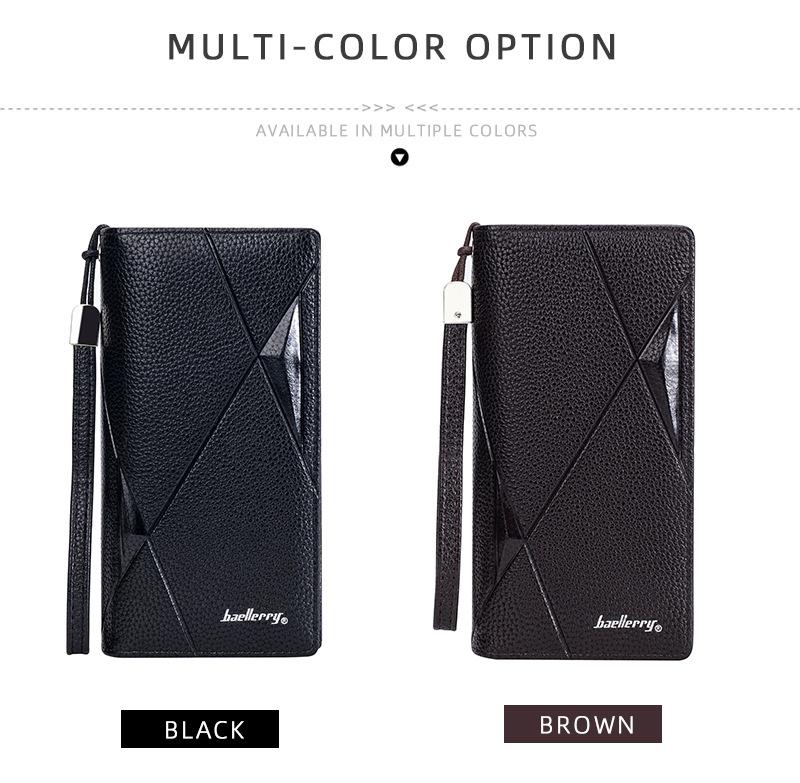
Task: Click the silver clasp on black wallet strap
Action: [85, 325]
